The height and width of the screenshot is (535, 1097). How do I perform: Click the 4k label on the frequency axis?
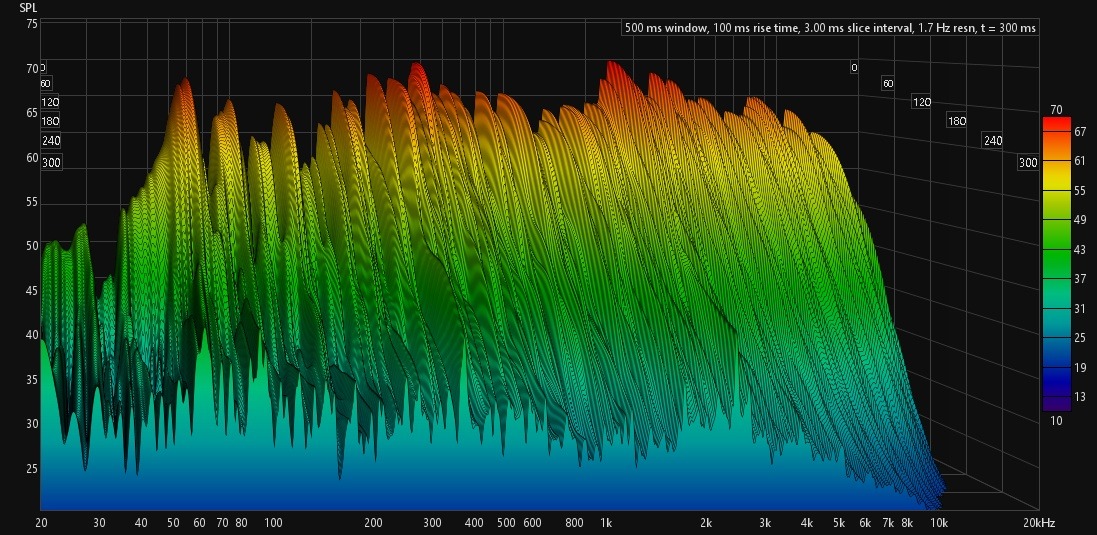point(807,523)
